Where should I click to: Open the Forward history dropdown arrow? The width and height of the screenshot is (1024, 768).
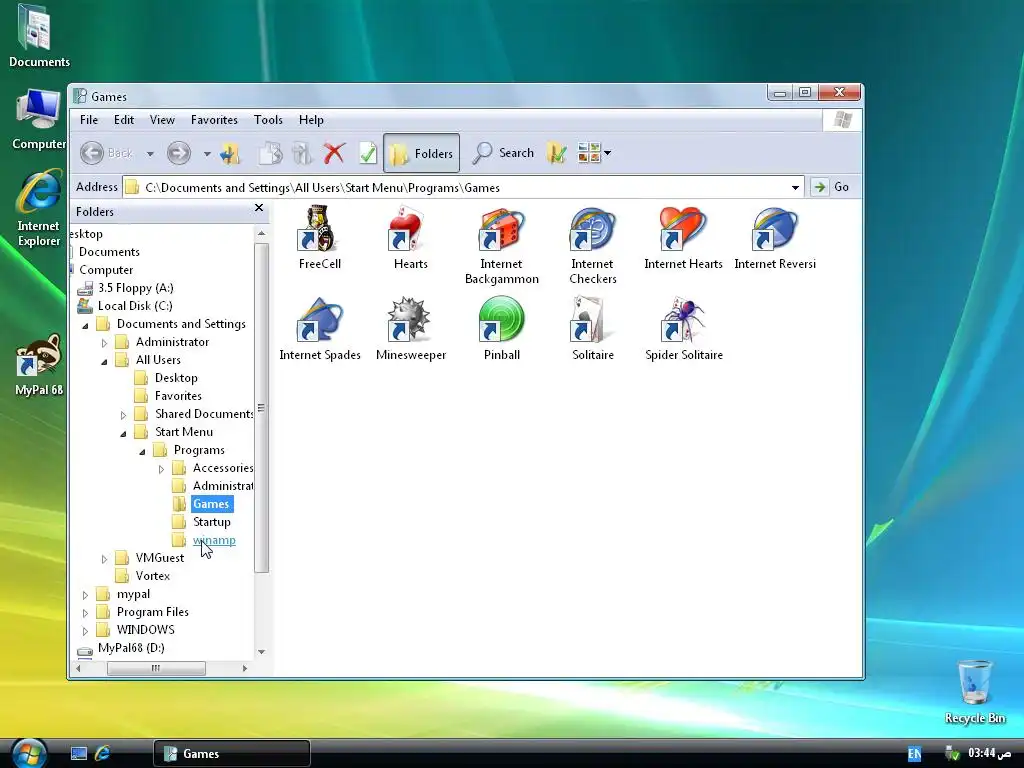click(207, 153)
